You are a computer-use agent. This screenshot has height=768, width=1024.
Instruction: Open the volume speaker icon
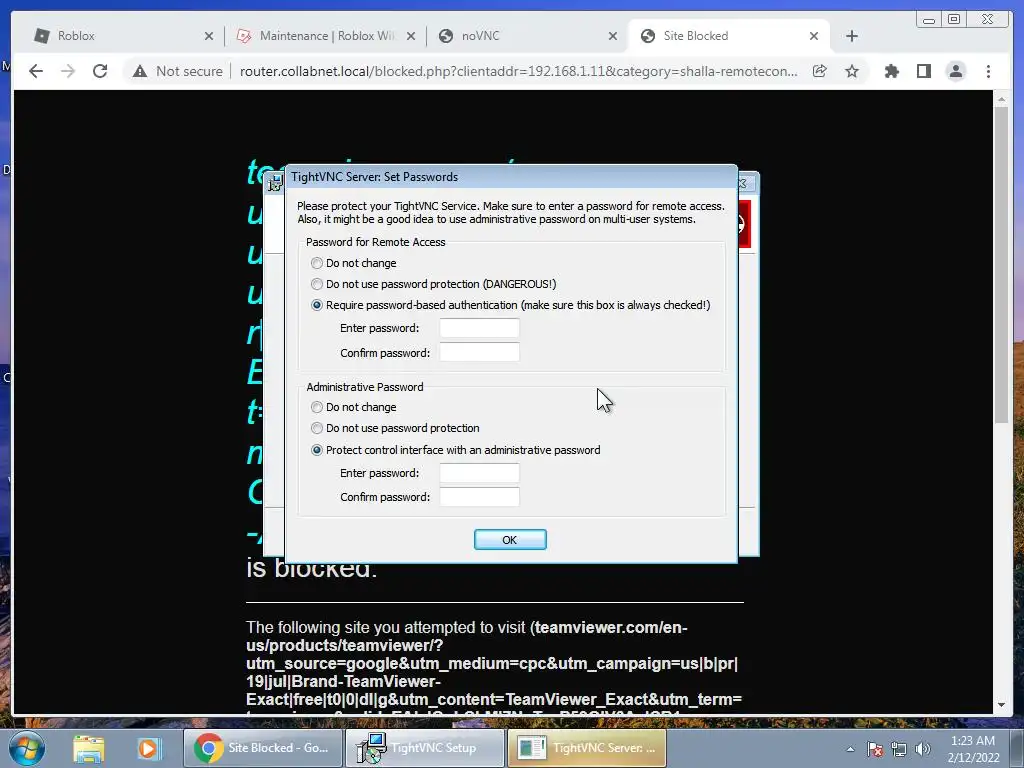pos(923,749)
